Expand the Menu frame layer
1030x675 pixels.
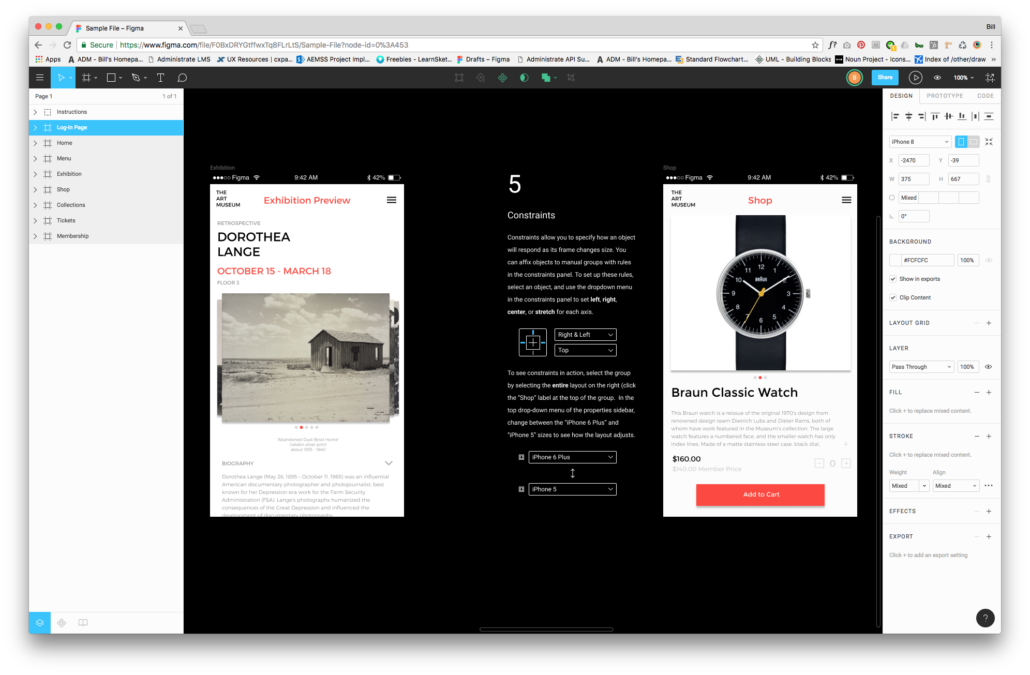tap(35, 159)
